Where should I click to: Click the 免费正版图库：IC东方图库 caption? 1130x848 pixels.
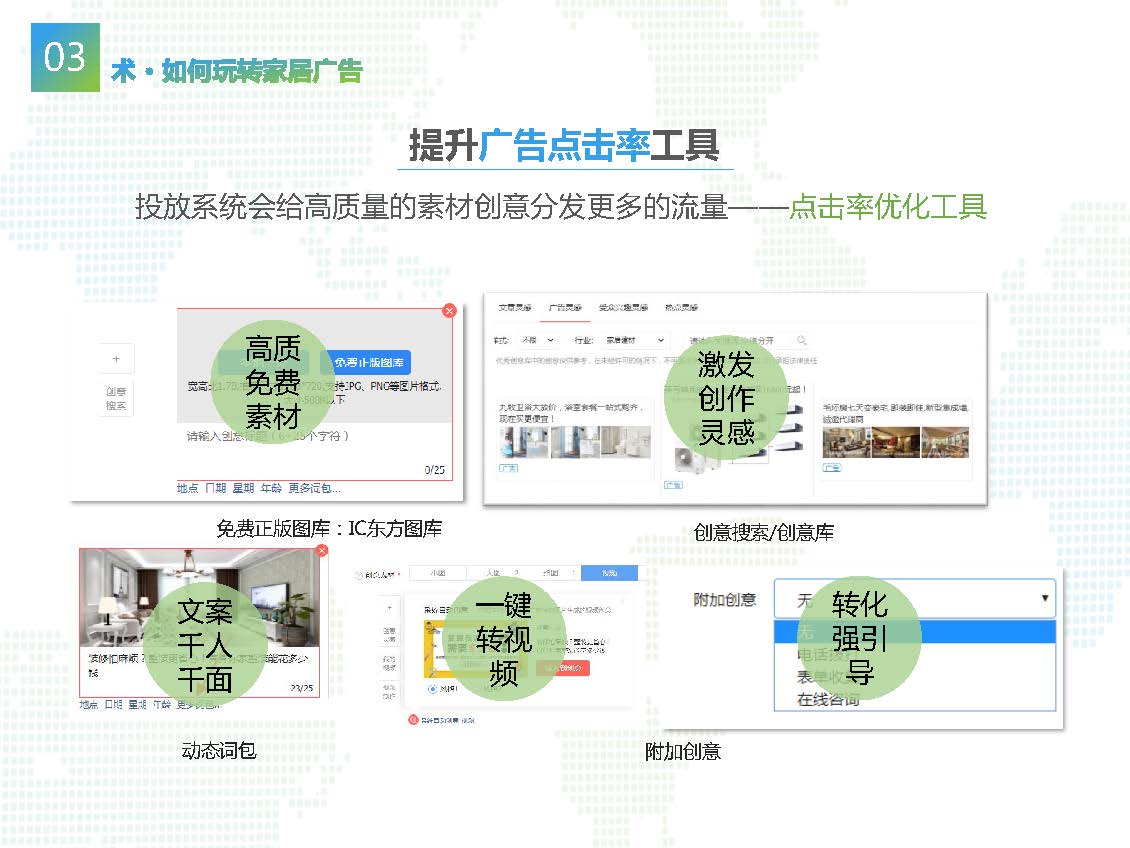[329, 528]
